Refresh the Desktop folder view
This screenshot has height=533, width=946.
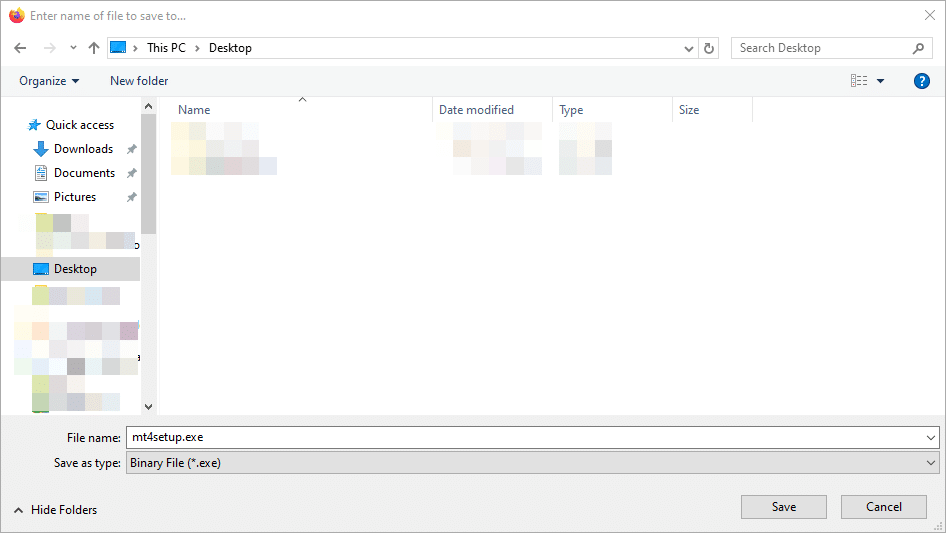pyautogui.click(x=710, y=48)
